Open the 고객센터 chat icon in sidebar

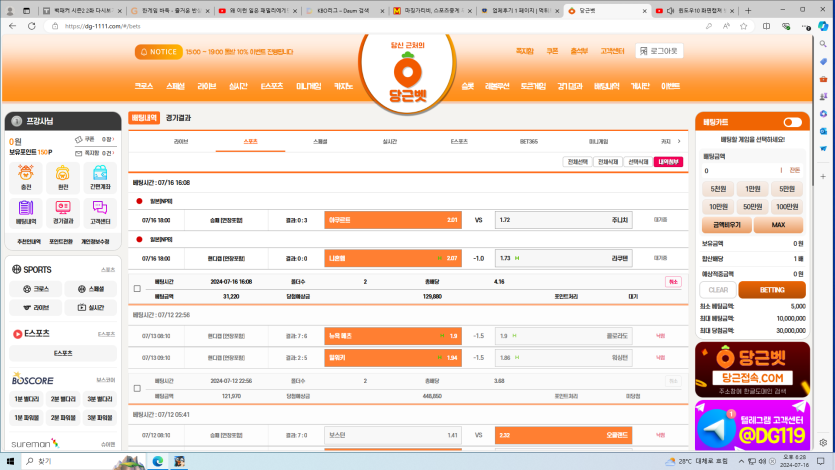(x=99, y=212)
